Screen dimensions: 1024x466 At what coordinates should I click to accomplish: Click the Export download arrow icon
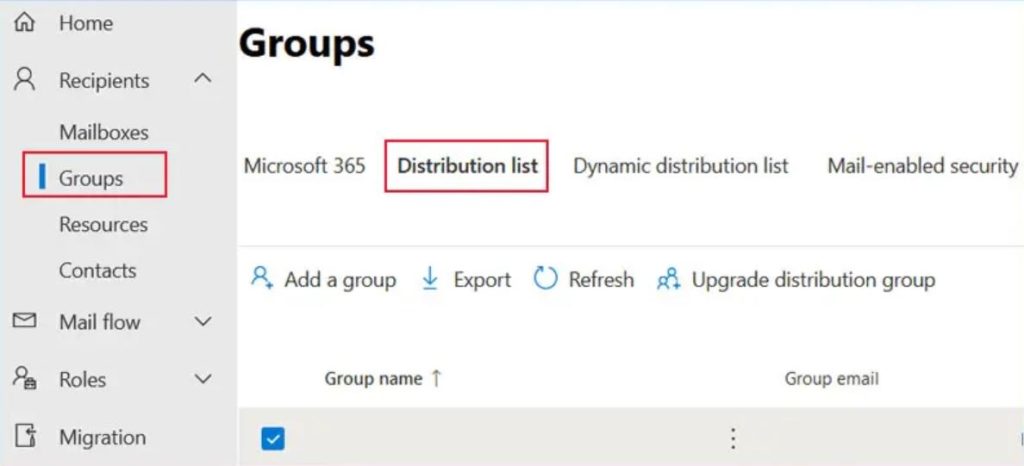(430, 279)
